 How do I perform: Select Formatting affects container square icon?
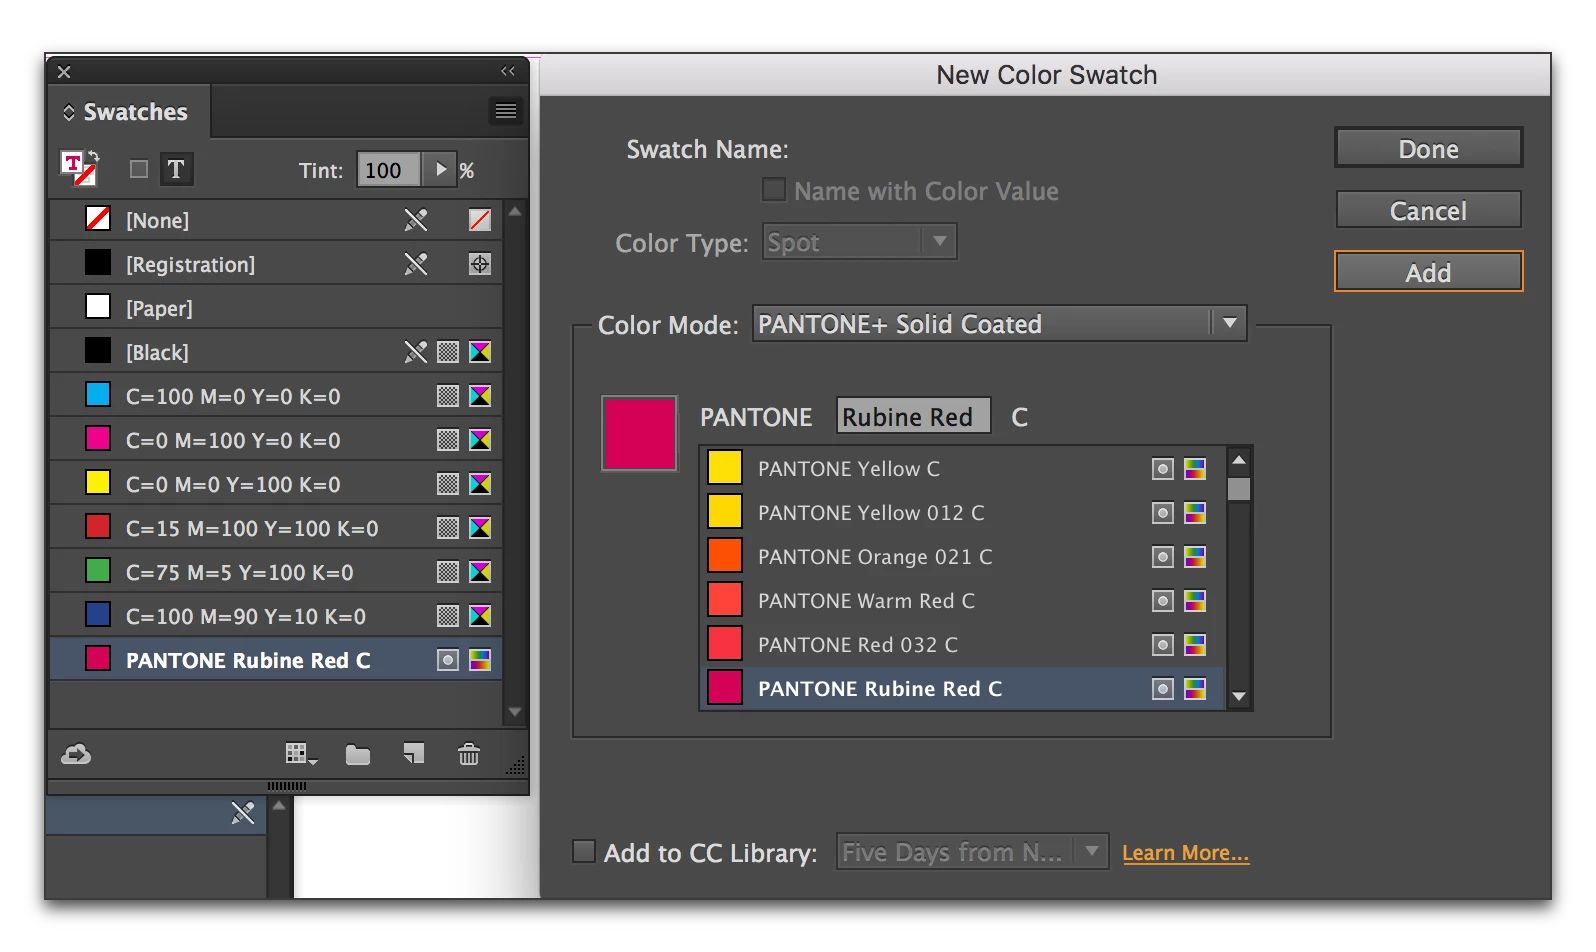click(139, 169)
